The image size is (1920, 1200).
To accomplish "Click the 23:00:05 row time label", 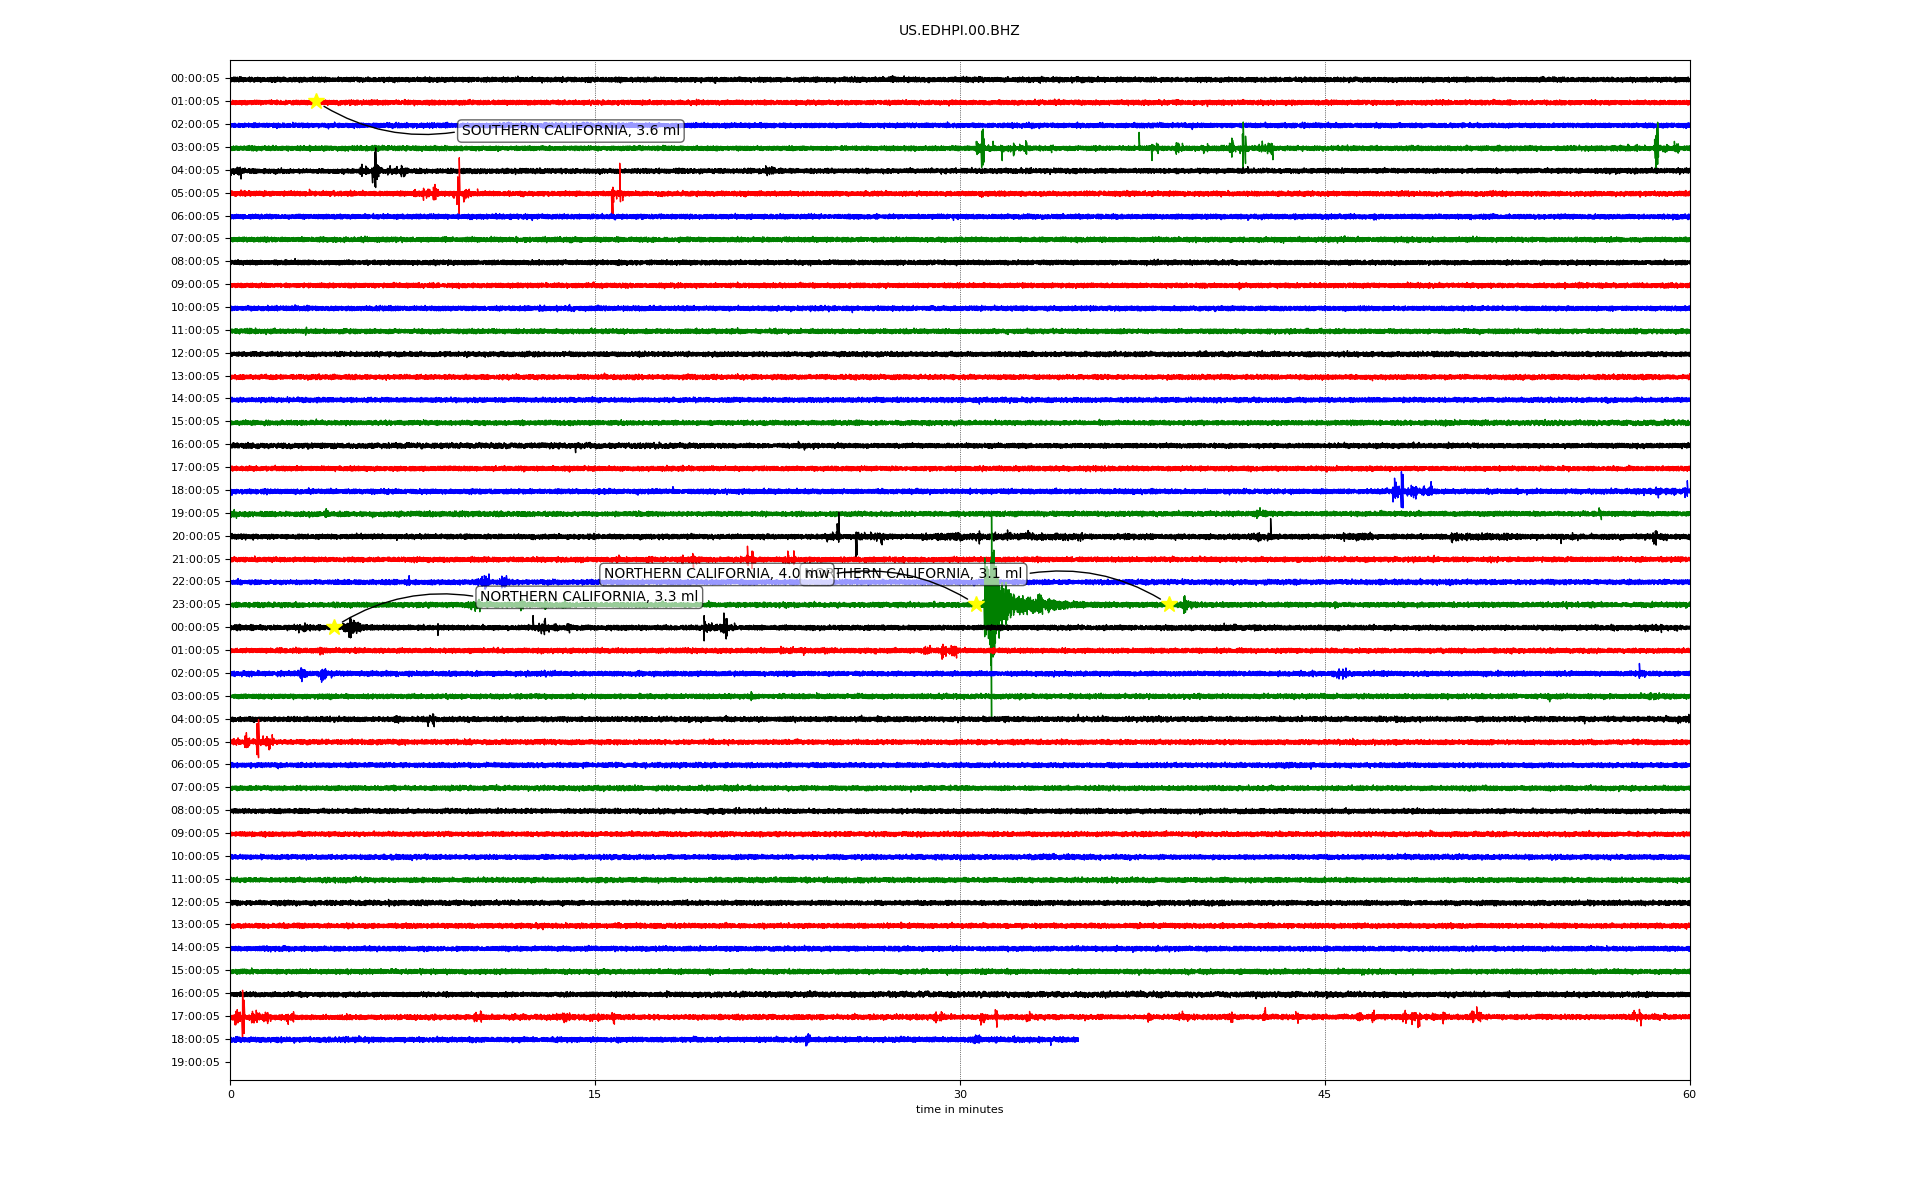I will pos(195,604).
